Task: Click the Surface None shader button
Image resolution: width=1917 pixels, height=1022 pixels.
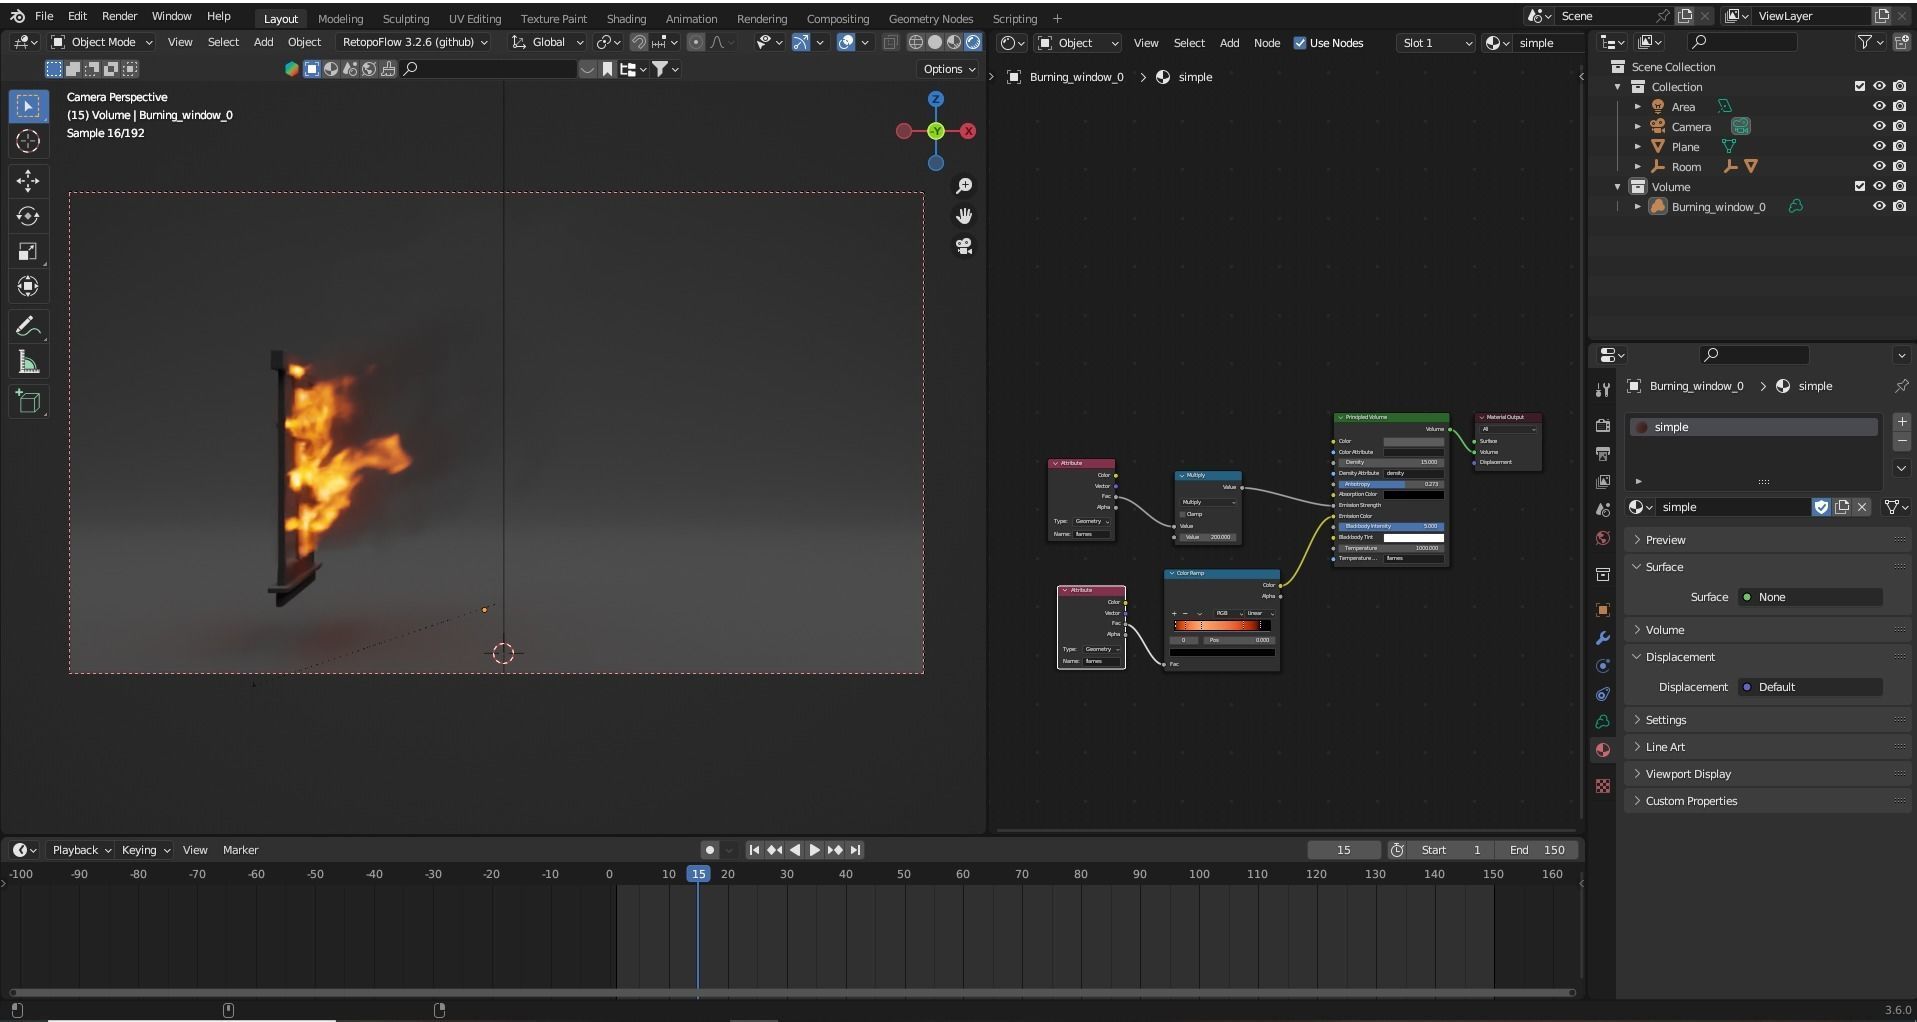Action: [x=1810, y=597]
